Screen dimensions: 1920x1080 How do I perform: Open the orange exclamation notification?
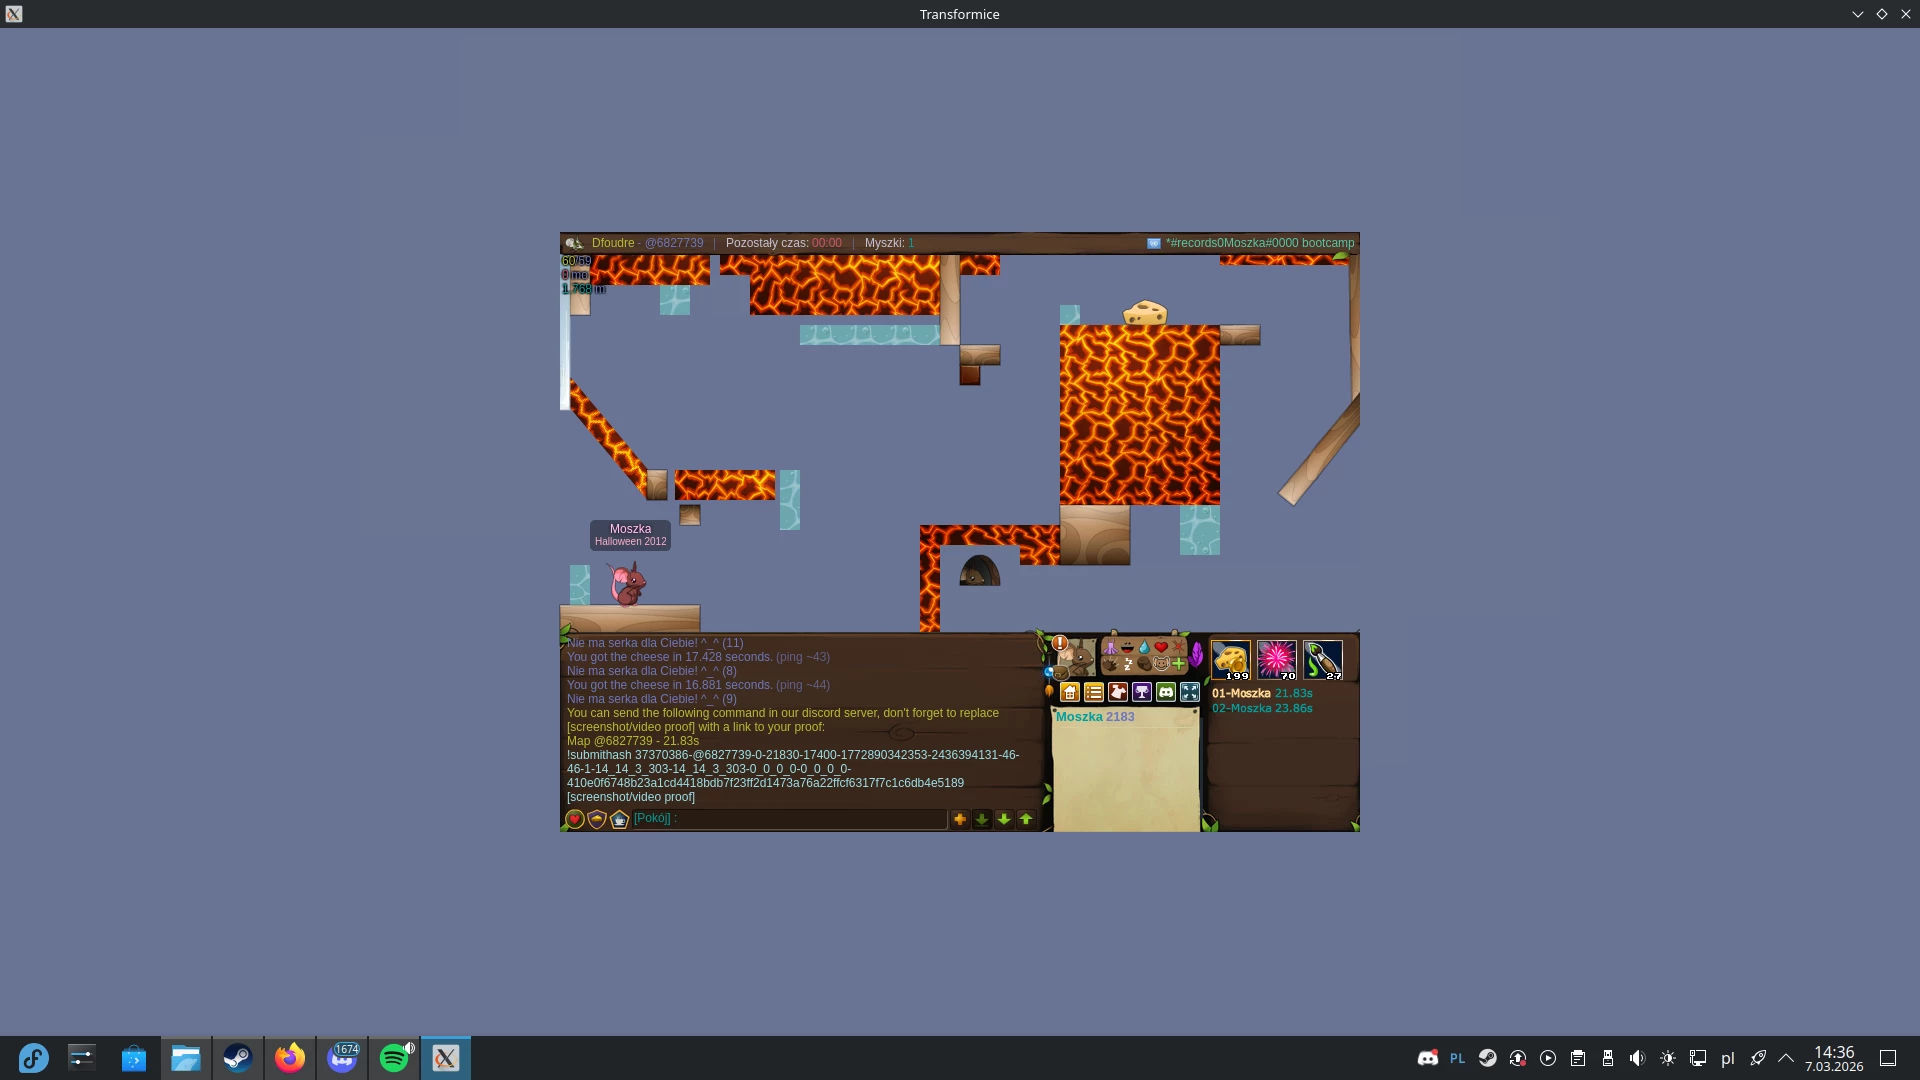coord(1060,643)
